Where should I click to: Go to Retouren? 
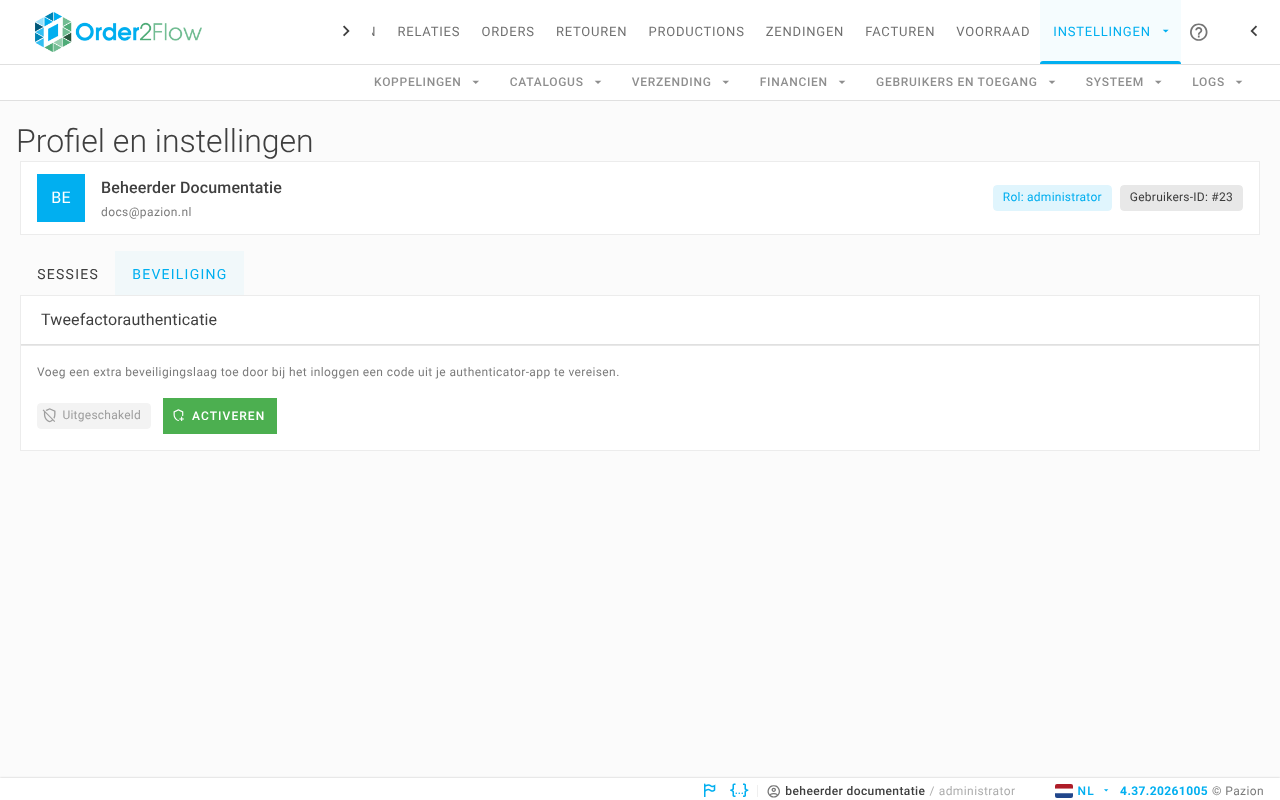coord(591,32)
